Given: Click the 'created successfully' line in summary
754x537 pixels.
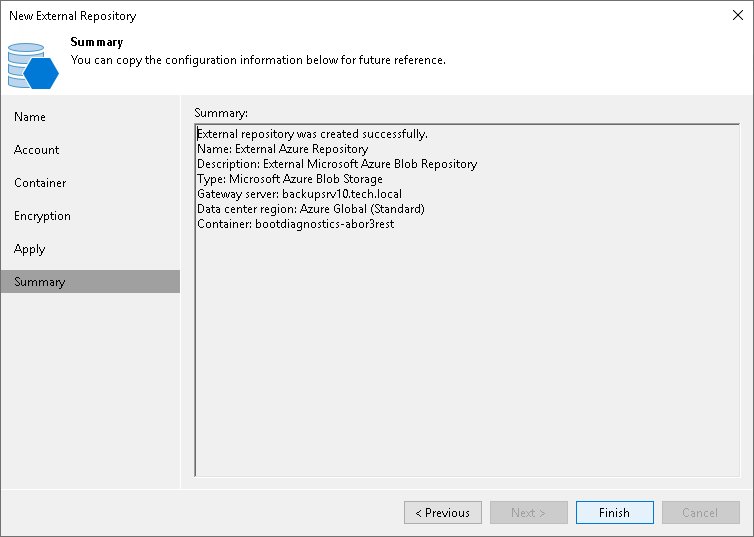Looking at the screenshot, I should (x=313, y=134).
